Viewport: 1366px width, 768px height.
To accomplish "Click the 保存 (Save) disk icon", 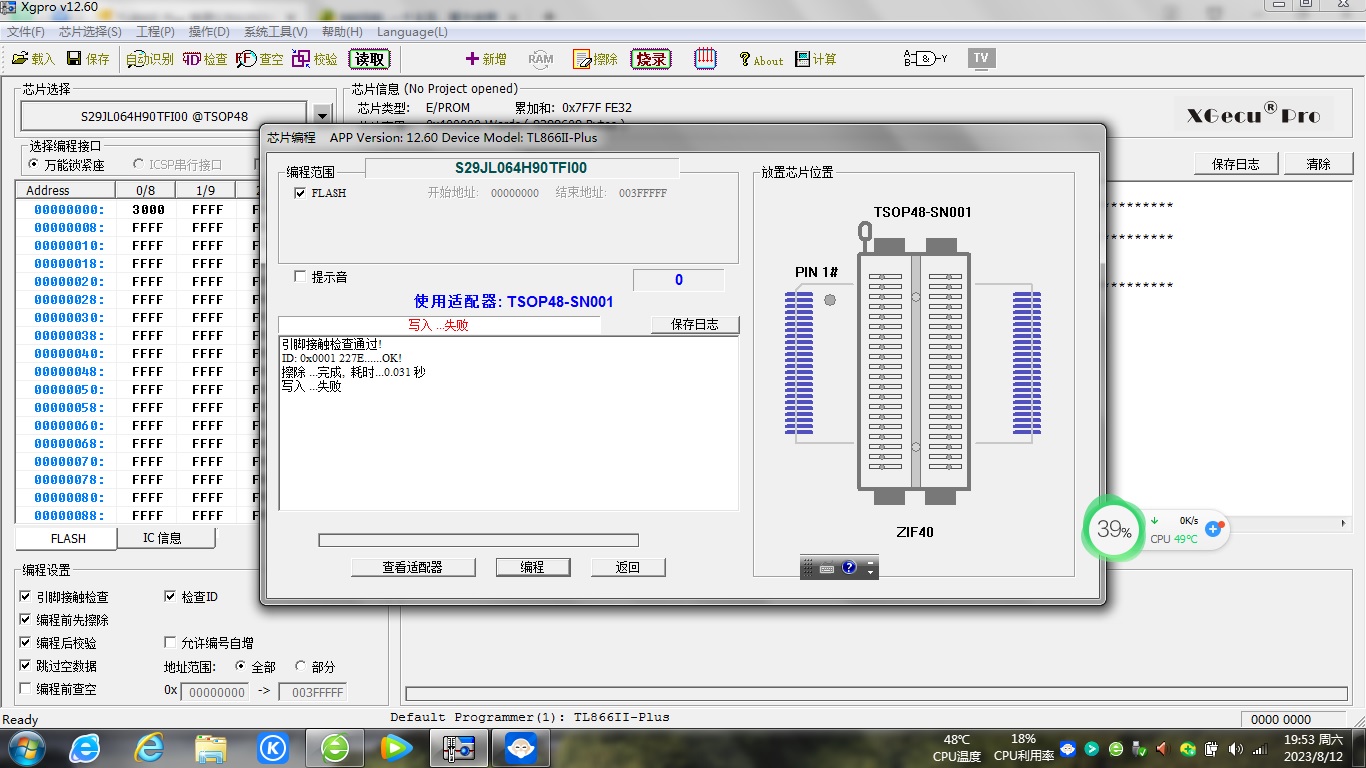I will 75,59.
